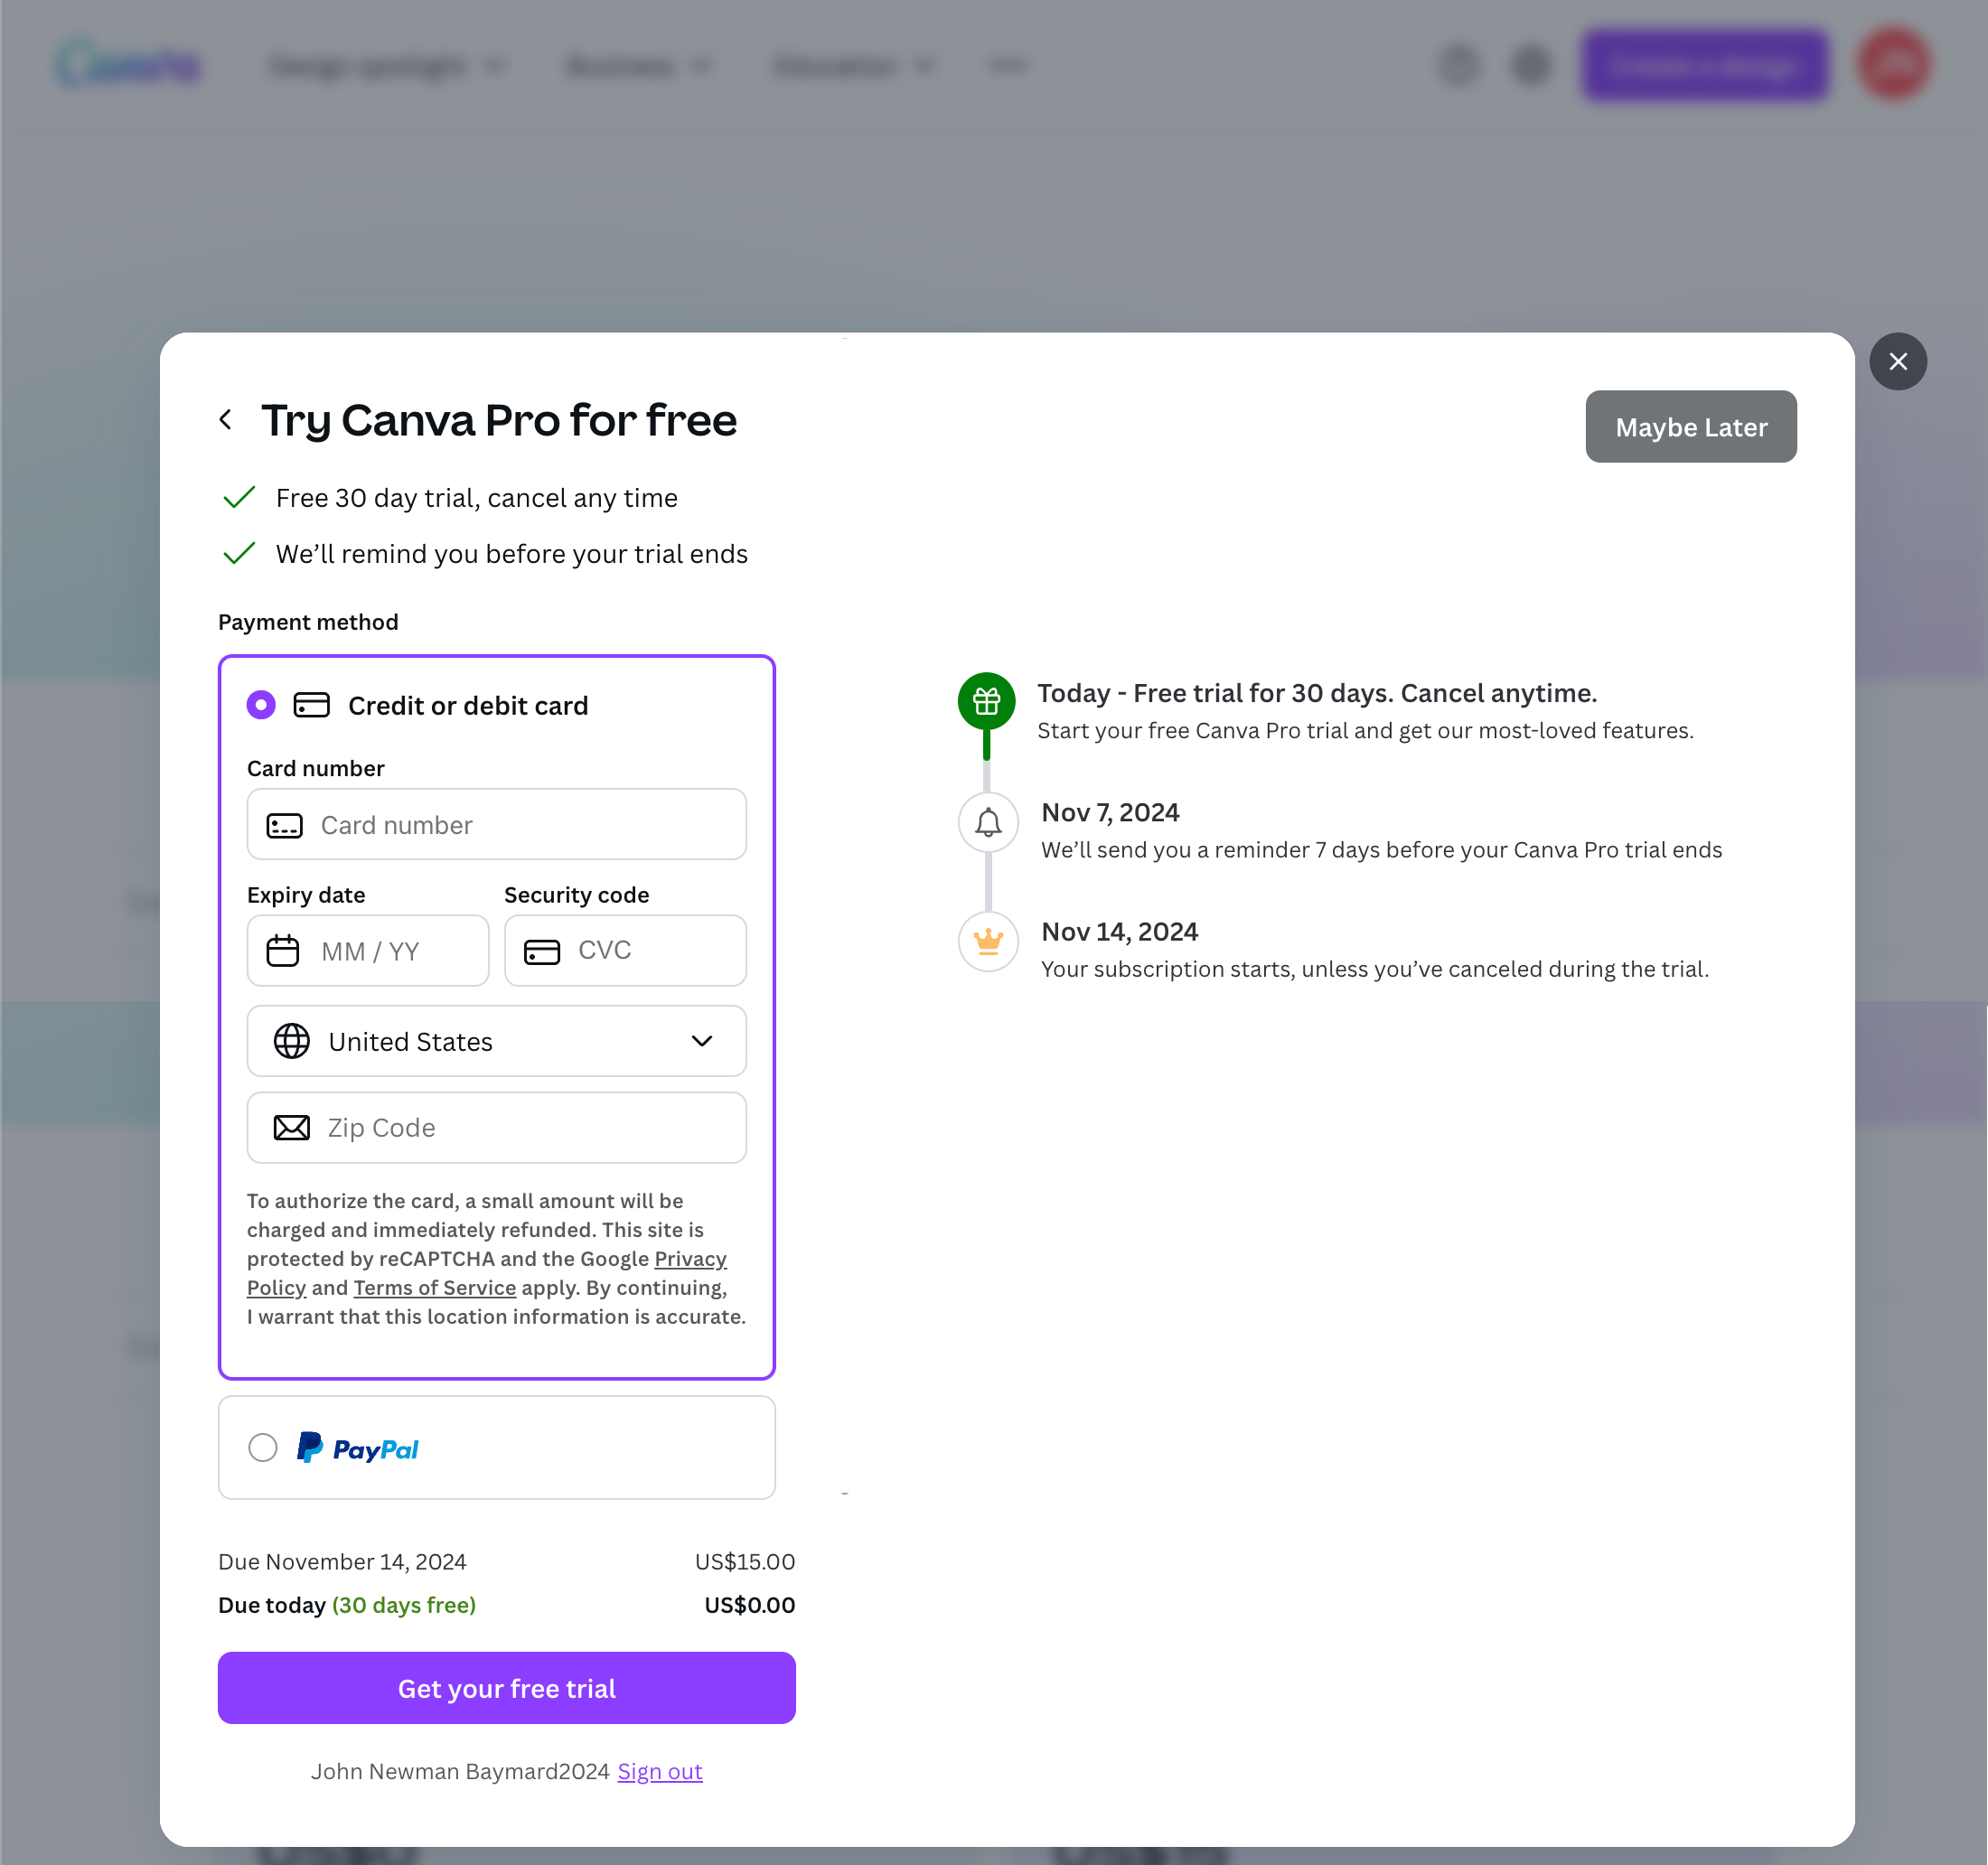Click the envelope icon in Zip Code field

coord(290,1127)
